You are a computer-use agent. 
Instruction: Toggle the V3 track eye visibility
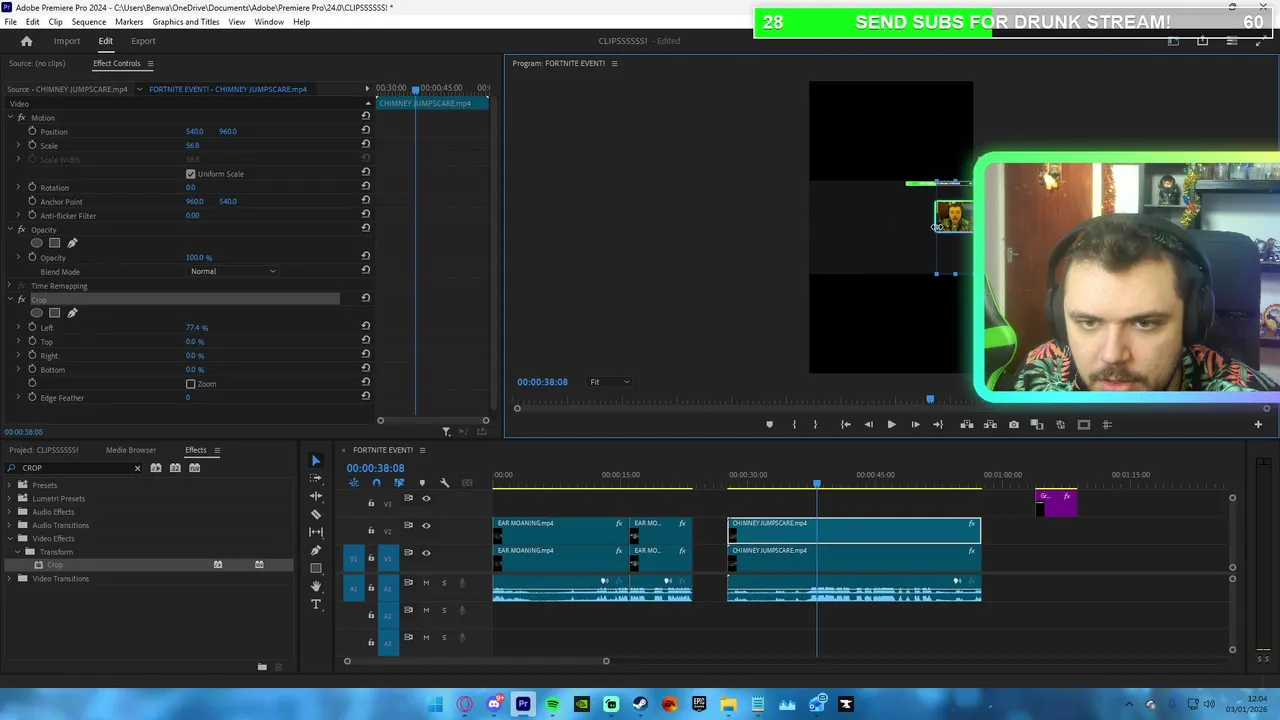coord(426,498)
